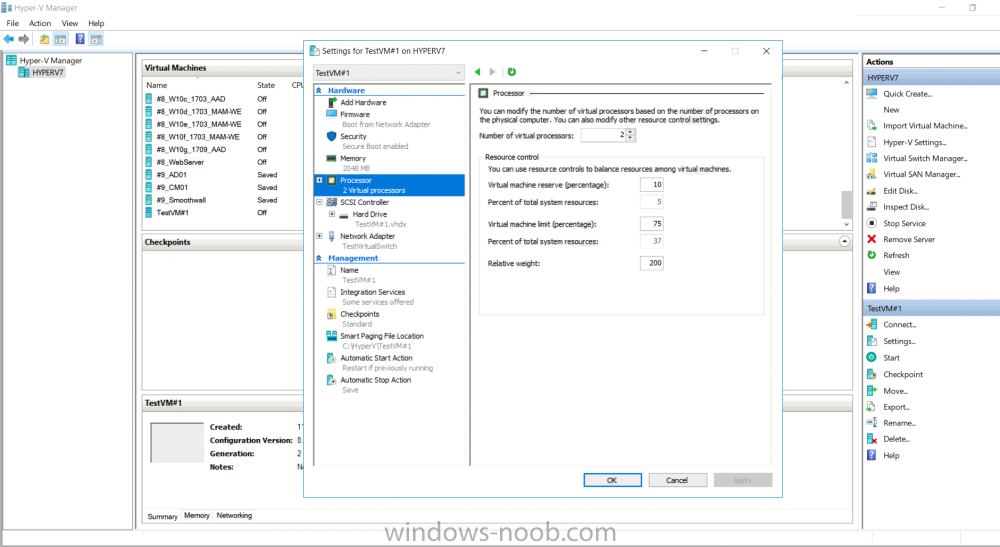The width and height of the screenshot is (1000, 547).
Task: Collapse the Management section header
Action: tap(319, 258)
